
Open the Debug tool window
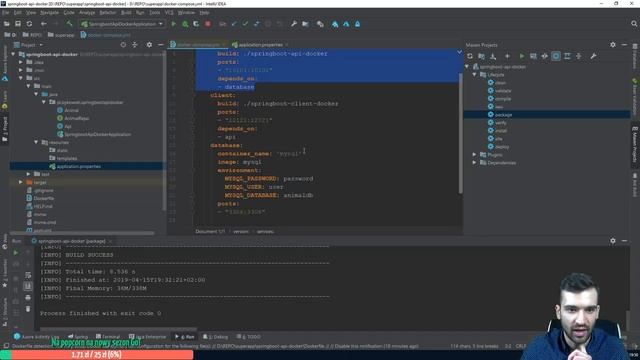(216, 337)
